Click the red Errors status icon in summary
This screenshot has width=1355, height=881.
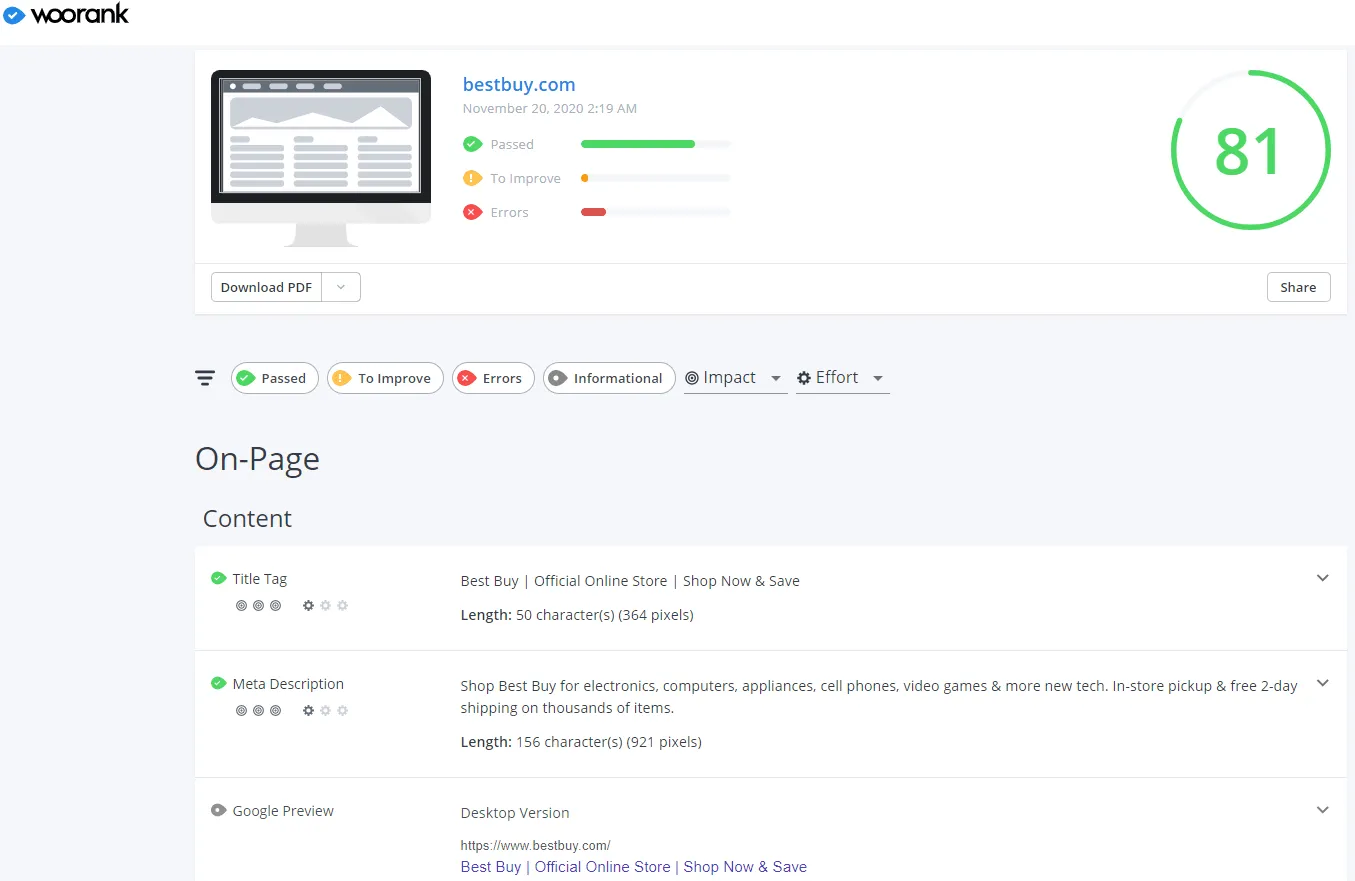[473, 212]
